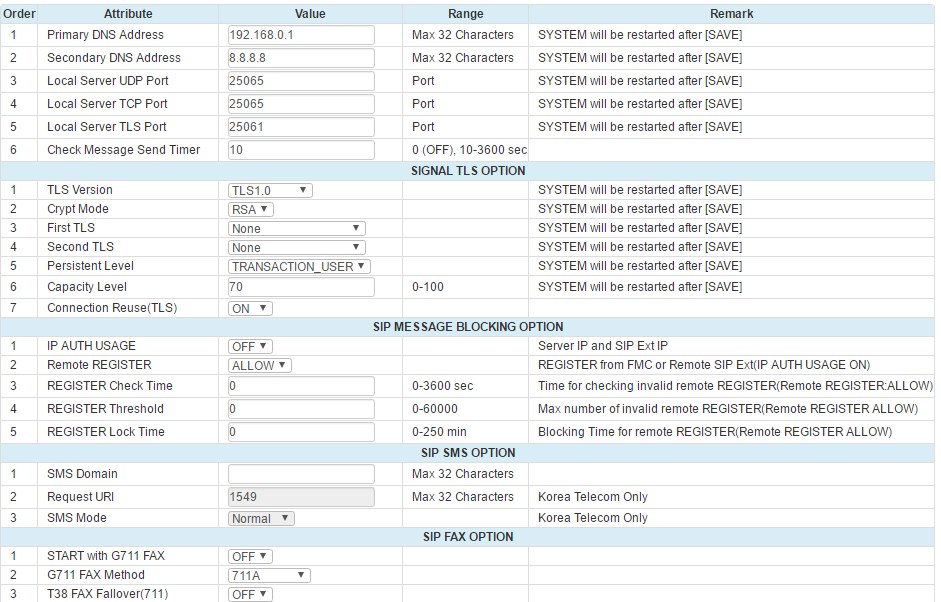This screenshot has width=941, height=602.
Task: Change the Remote REGISTER dropdown
Action: point(260,365)
